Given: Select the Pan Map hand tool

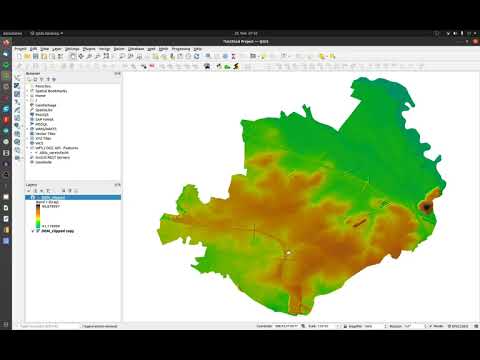Looking at the screenshot, I should click(73, 57).
